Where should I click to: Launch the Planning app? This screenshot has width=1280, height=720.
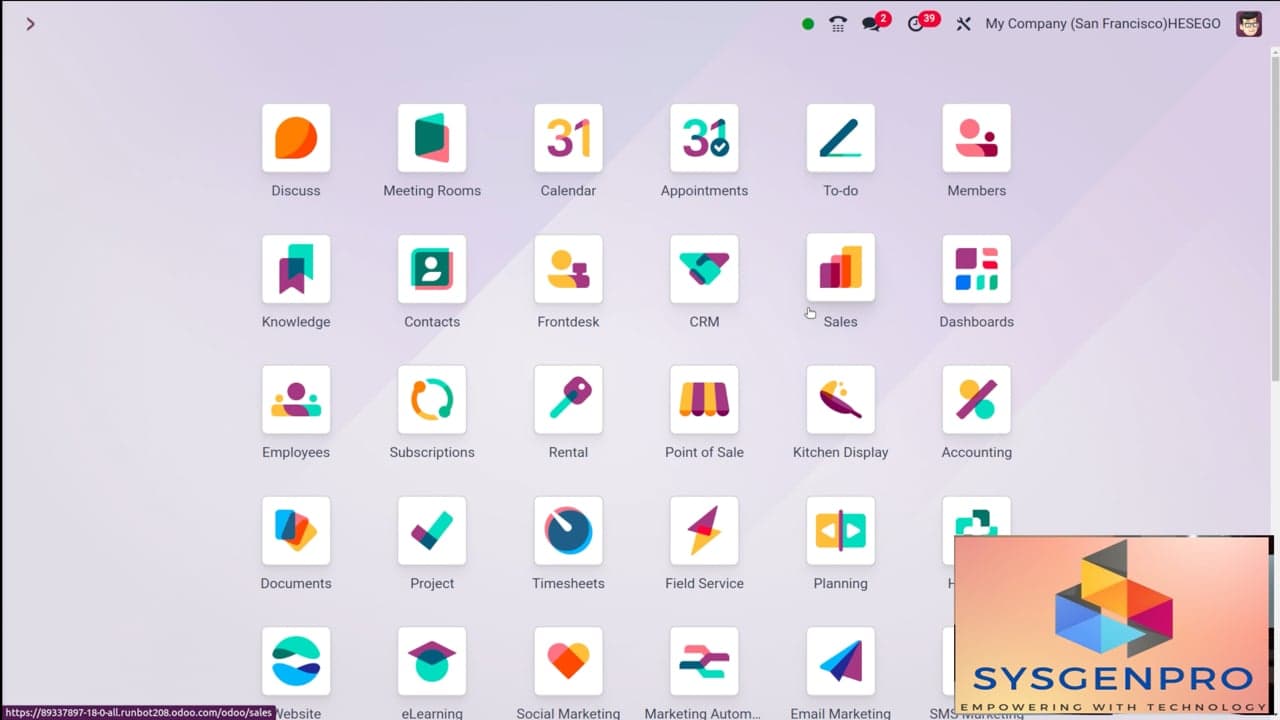pos(840,531)
